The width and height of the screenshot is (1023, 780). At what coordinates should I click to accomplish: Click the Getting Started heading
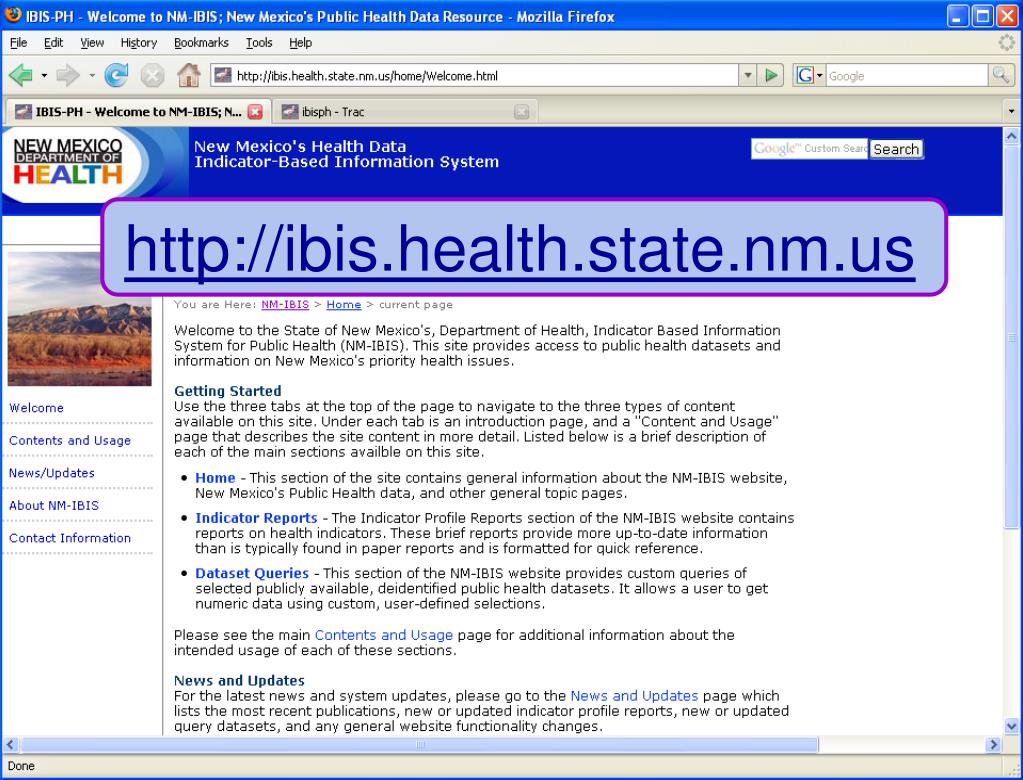point(228,391)
